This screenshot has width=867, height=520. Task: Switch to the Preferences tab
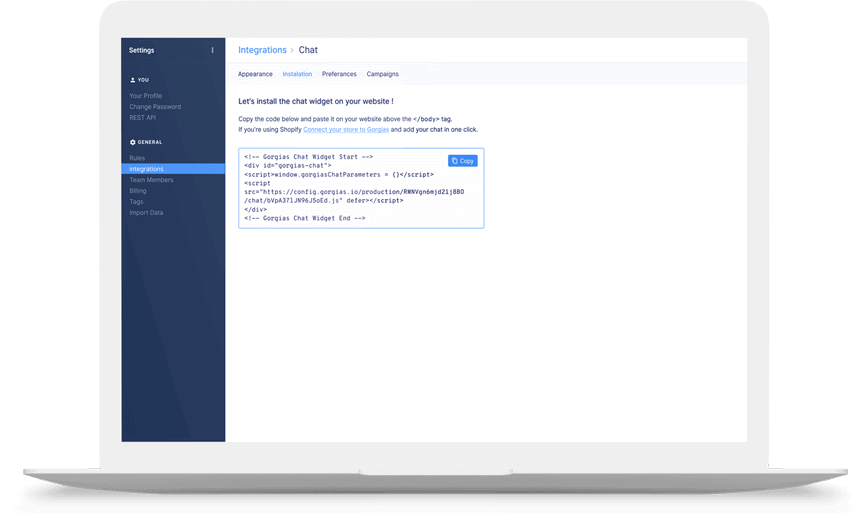(x=339, y=74)
